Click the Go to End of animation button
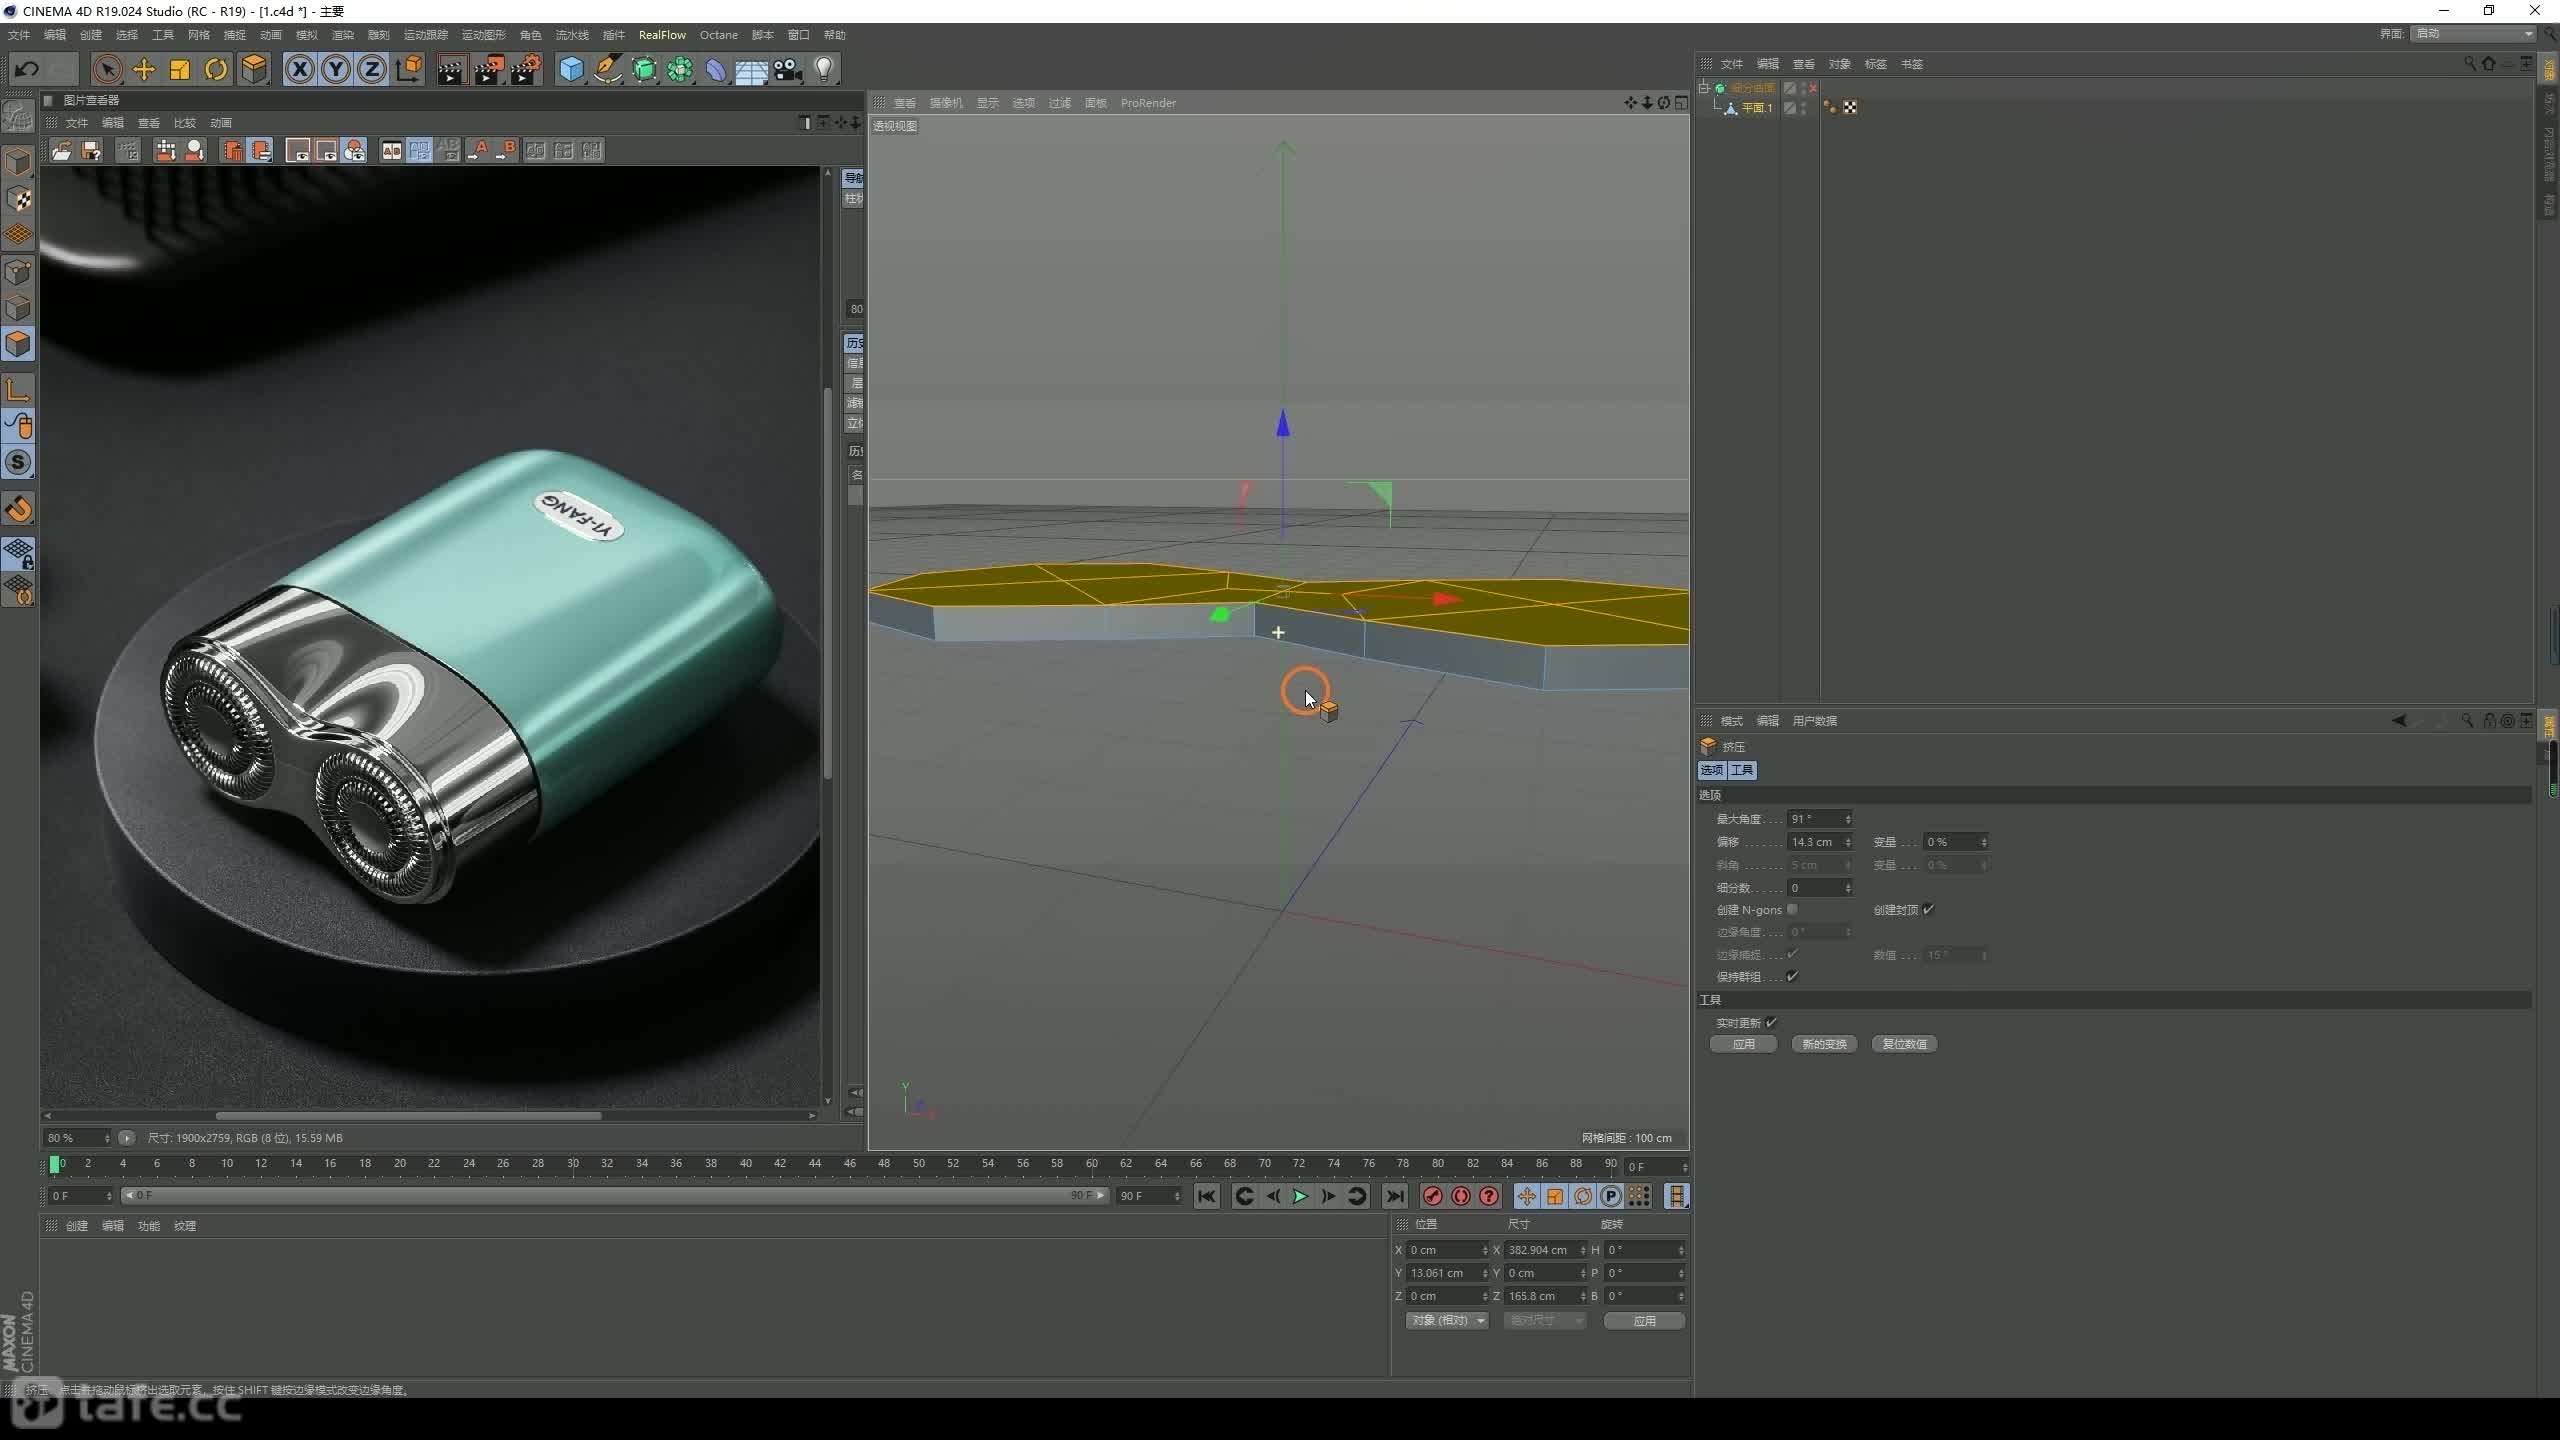The height and width of the screenshot is (1440, 2560). click(1395, 1196)
